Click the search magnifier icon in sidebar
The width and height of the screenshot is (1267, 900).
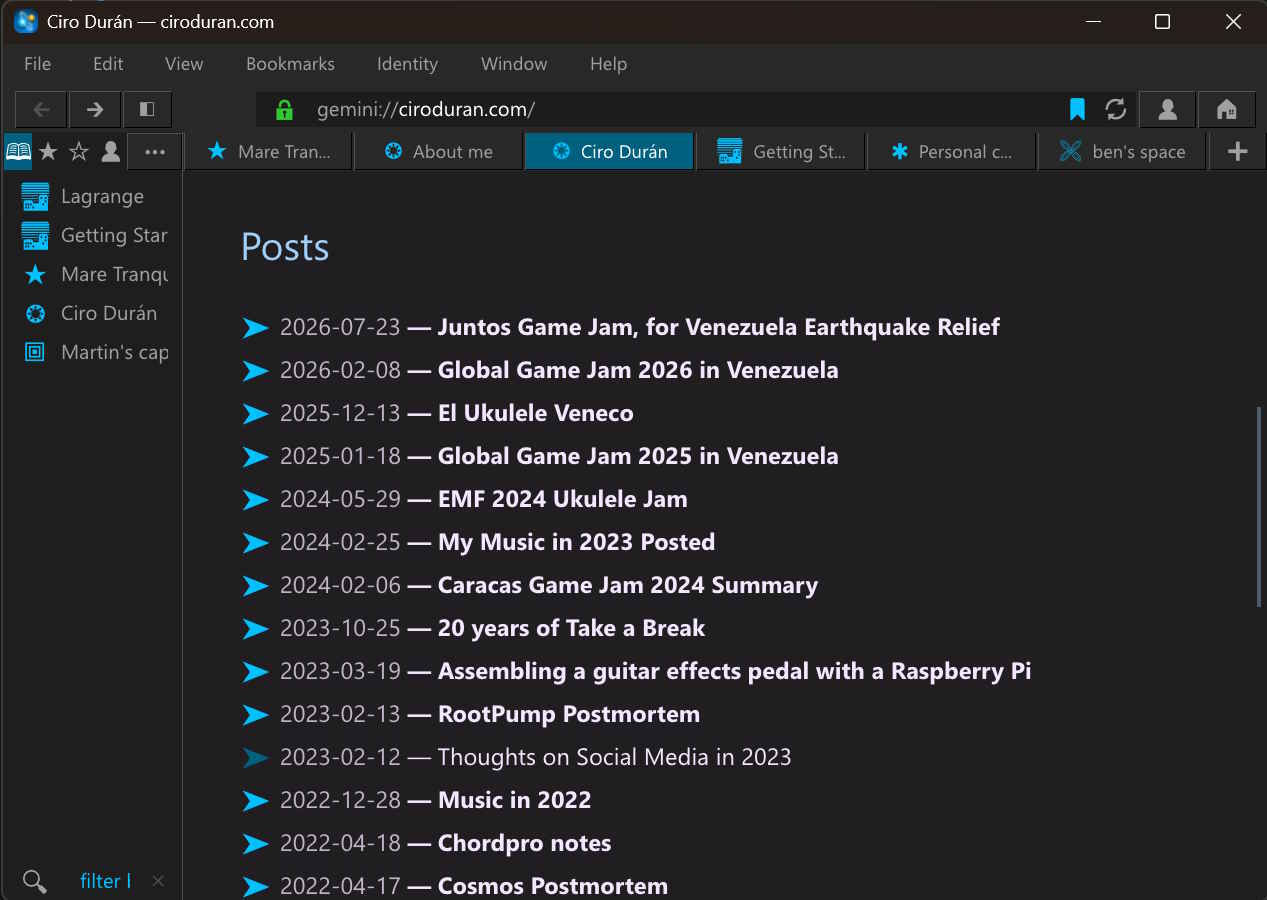pyautogui.click(x=35, y=881)
